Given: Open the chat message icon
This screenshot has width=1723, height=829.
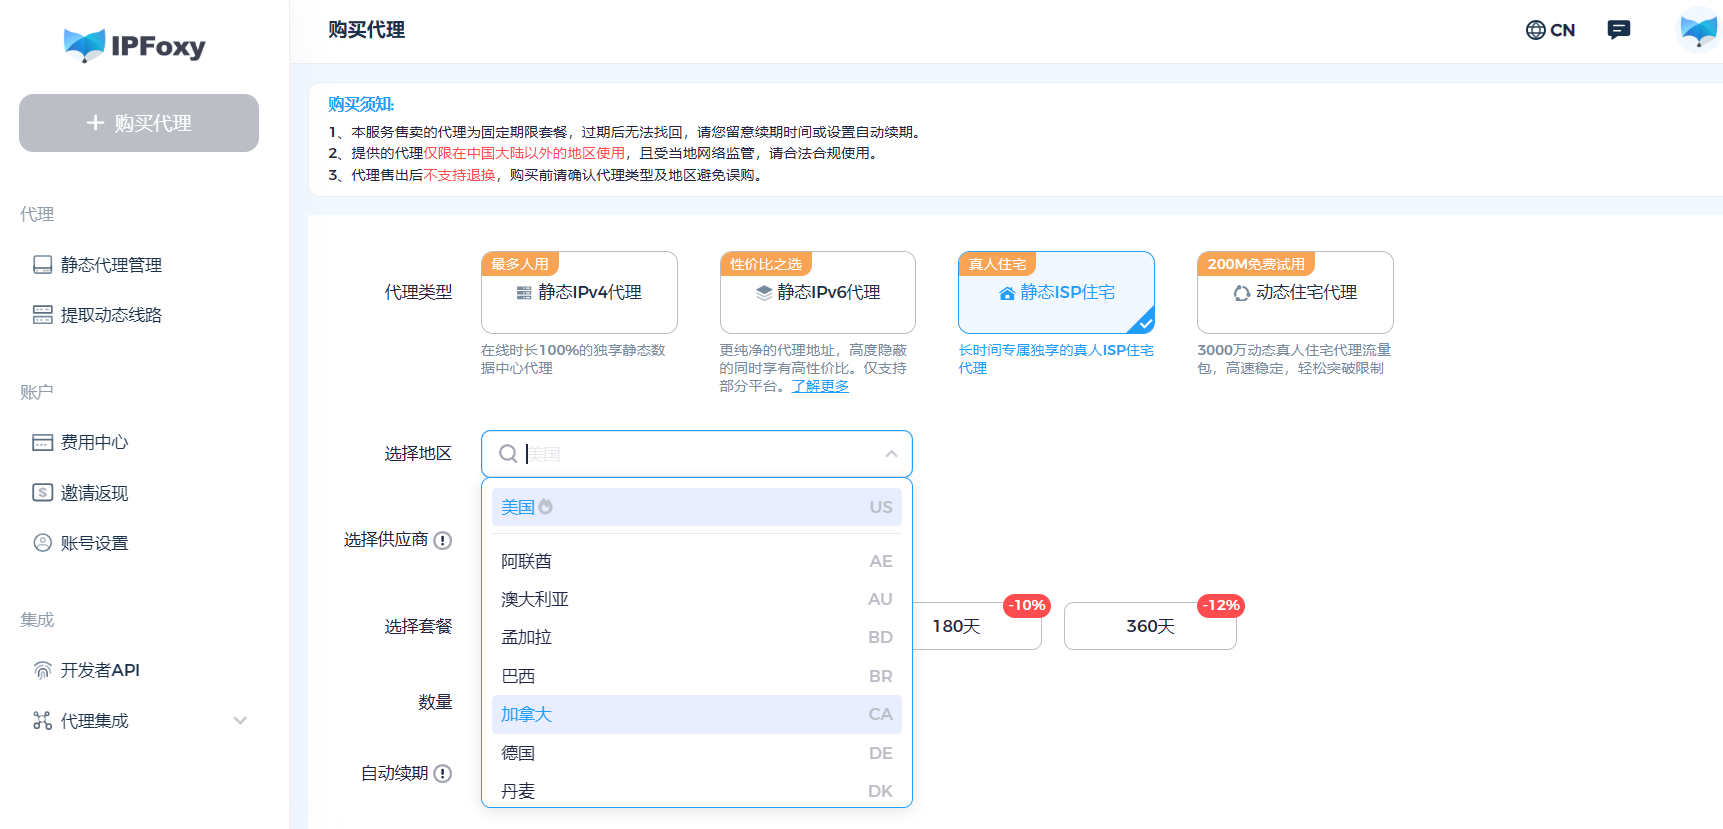Looking at the screenshot, I should point(1618,30).
